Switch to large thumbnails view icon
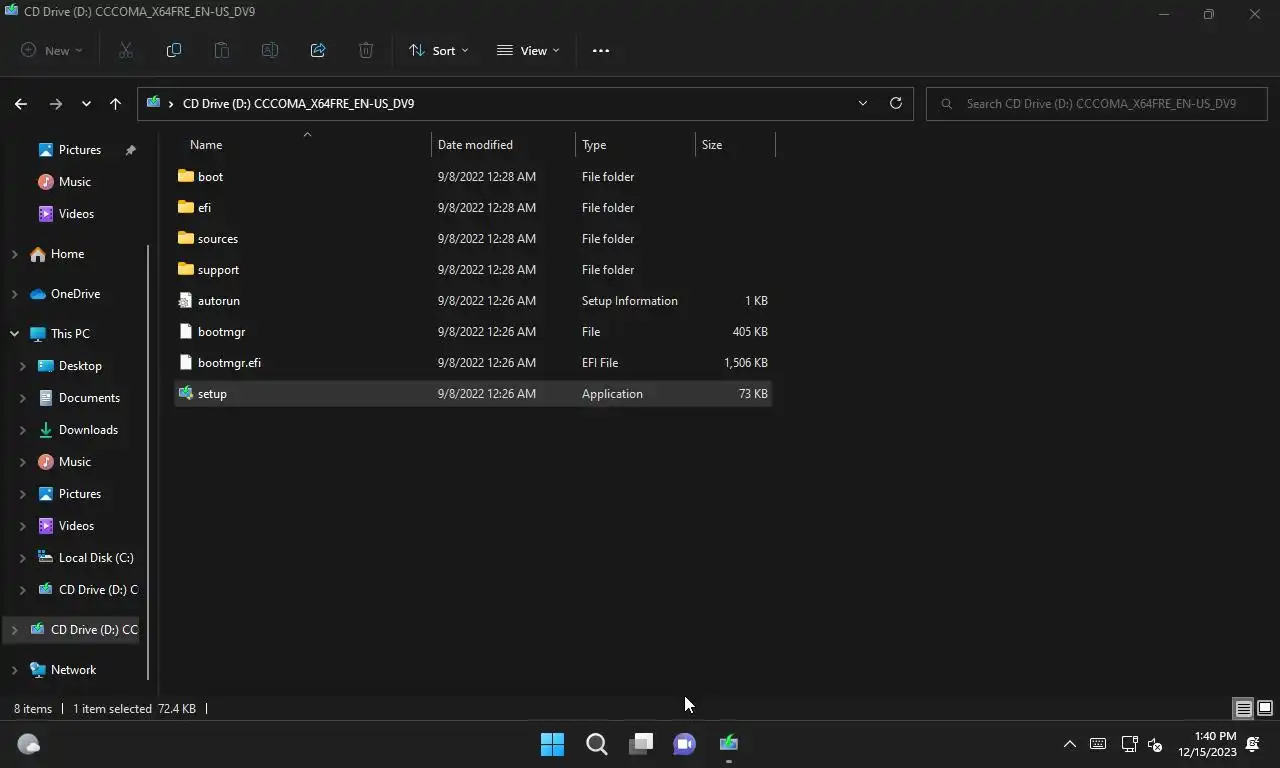 pyautogui.click(x=1265, y=708)
